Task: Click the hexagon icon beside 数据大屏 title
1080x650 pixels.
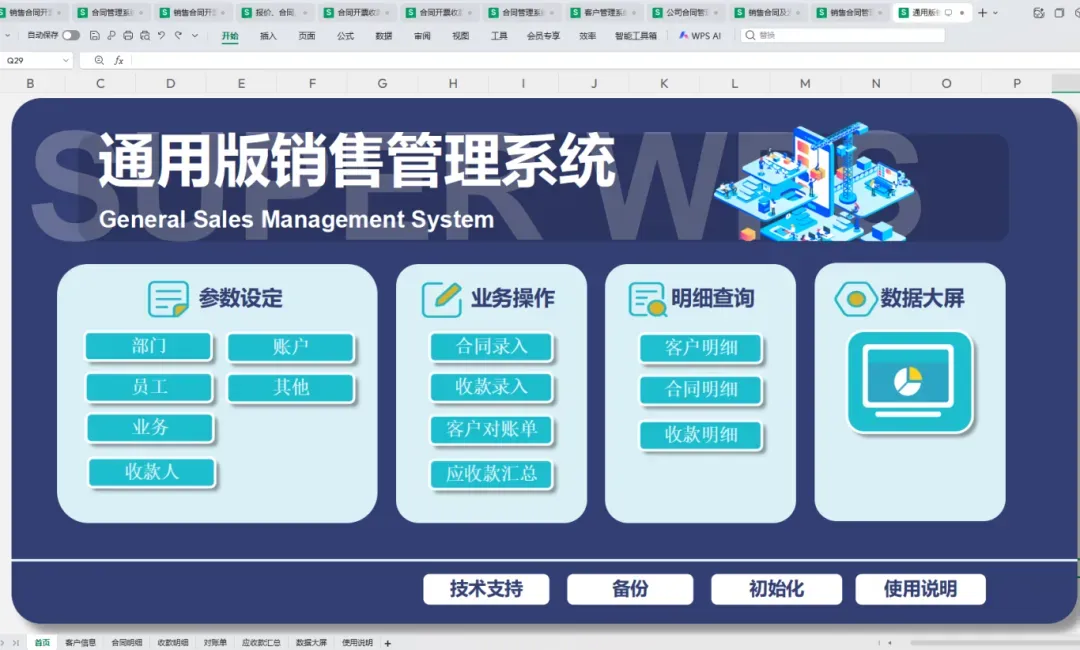Action: [855, 299]
